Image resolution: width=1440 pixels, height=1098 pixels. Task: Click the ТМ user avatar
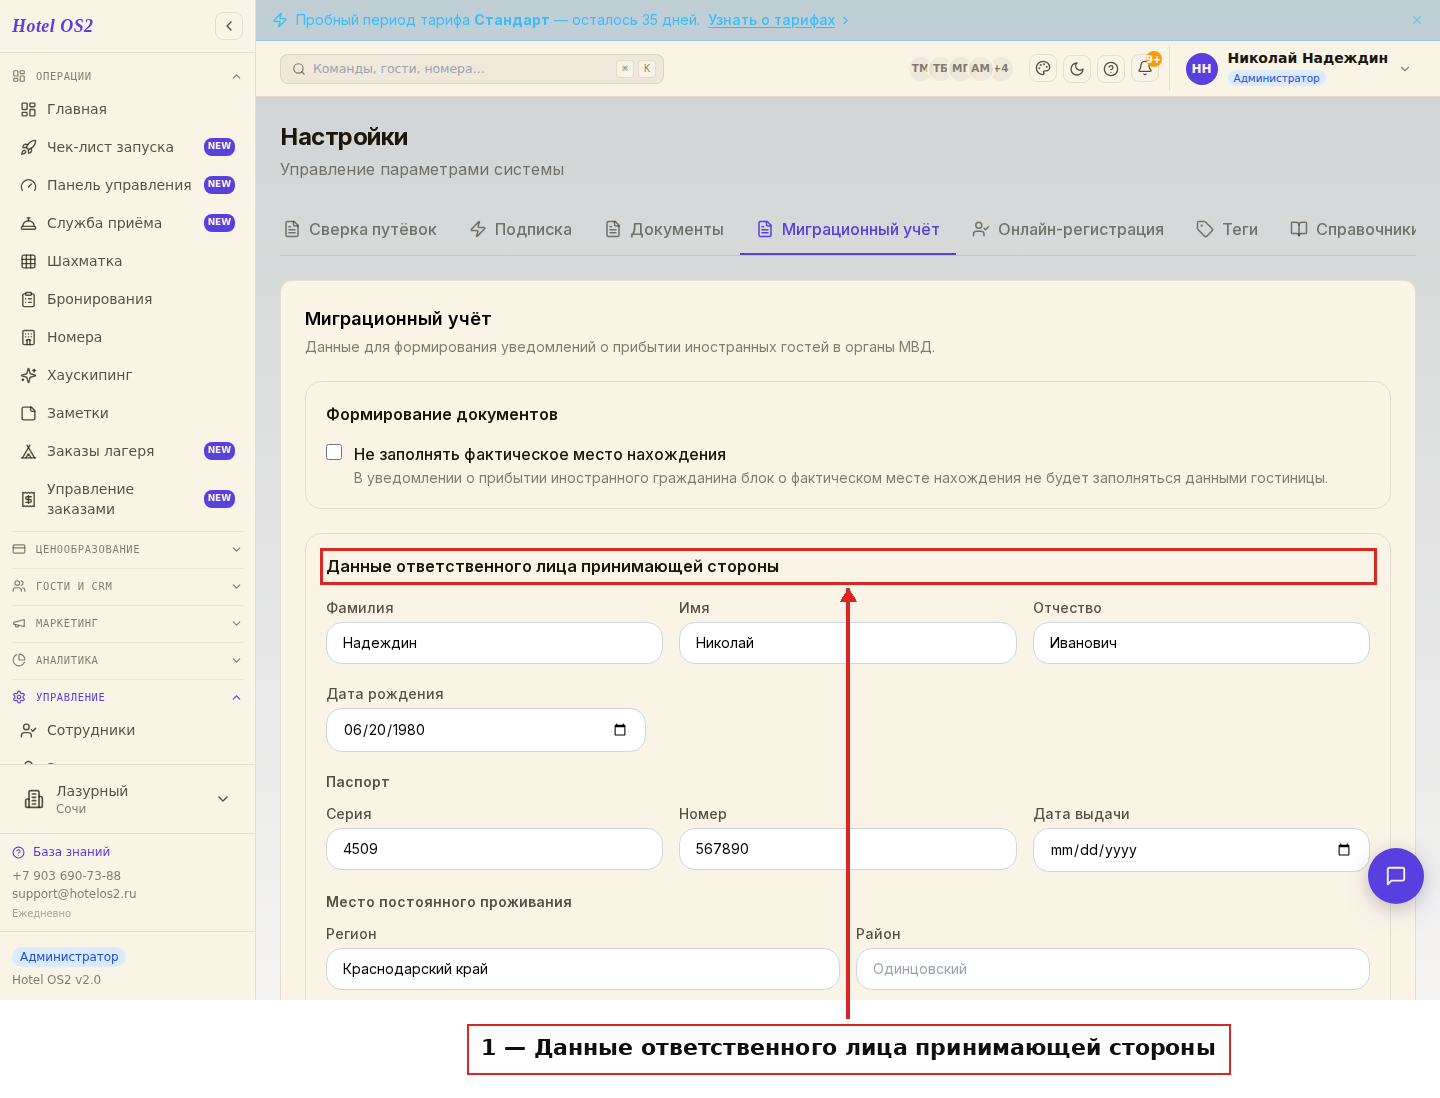click(x=919, y=68)
